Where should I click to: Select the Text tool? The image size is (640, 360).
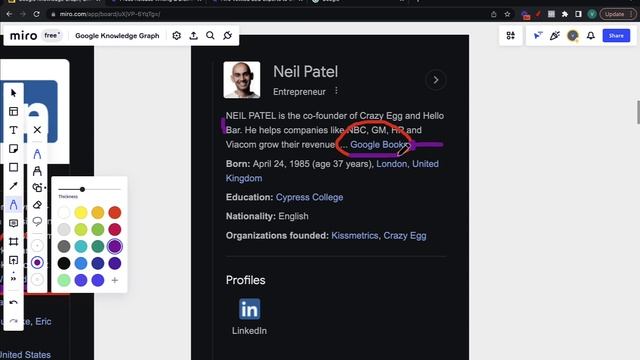[13, 130]
